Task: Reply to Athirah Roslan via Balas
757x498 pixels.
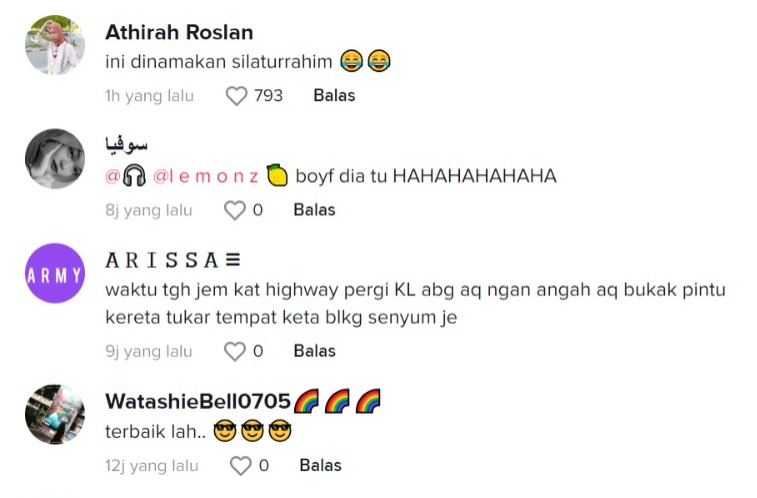Action: (x=334, y=96)
